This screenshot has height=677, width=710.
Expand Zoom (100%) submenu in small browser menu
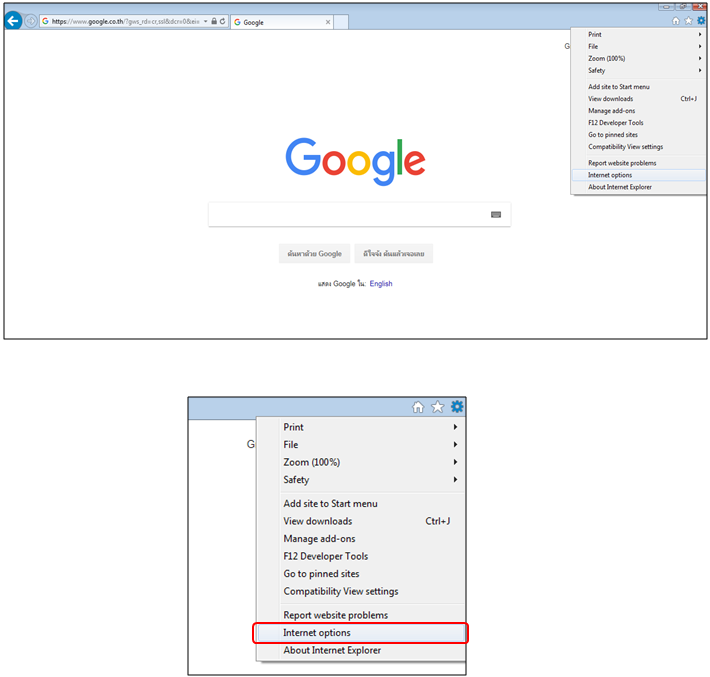click(638, 58)
